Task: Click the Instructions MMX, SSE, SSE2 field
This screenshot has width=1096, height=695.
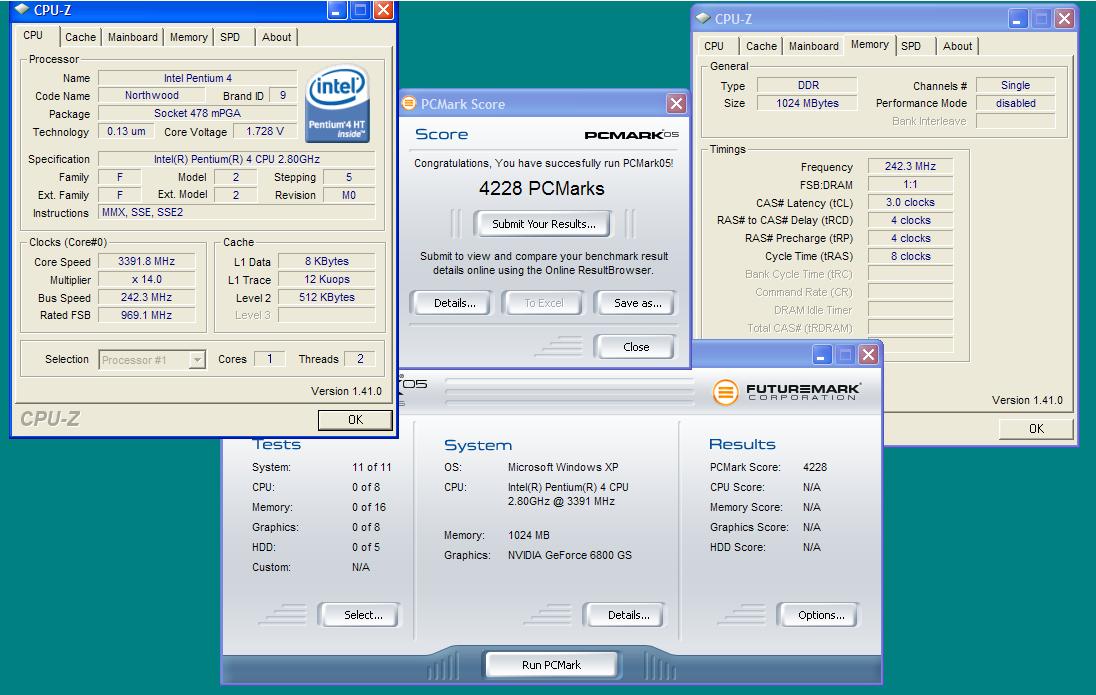Action: click(x=236, y=213)
